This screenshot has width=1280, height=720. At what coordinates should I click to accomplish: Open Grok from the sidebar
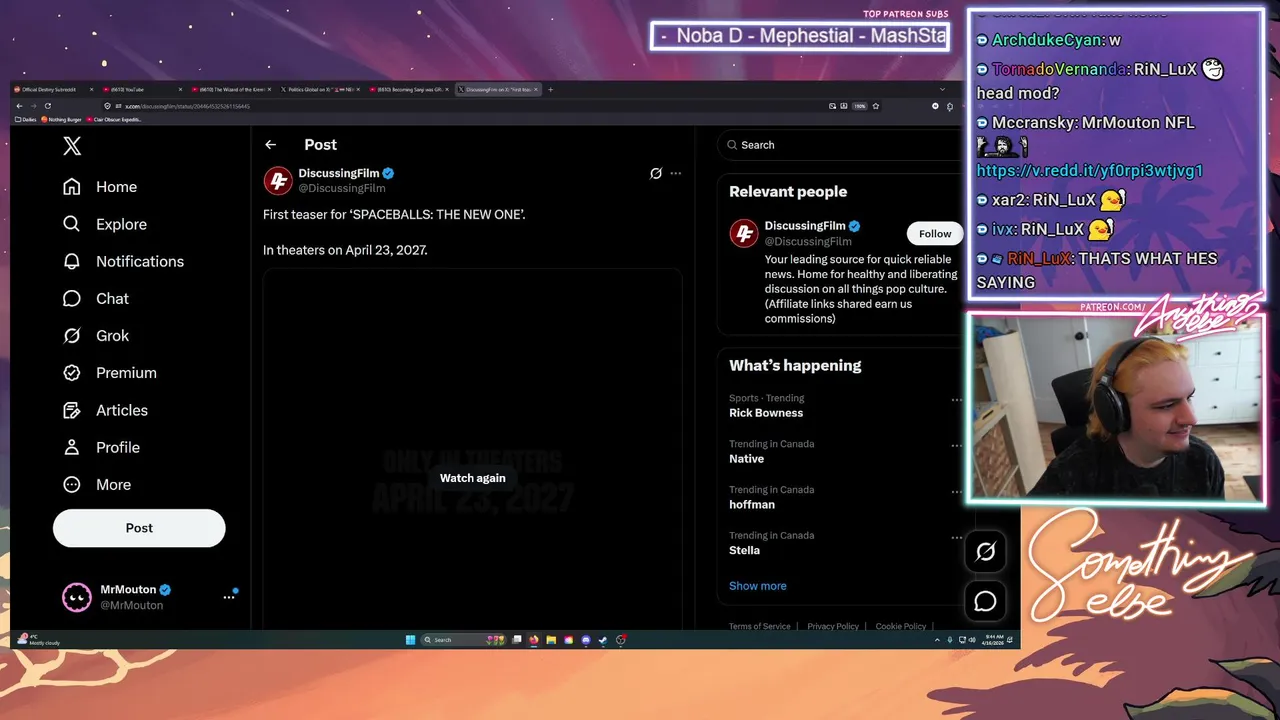point(96,335)
